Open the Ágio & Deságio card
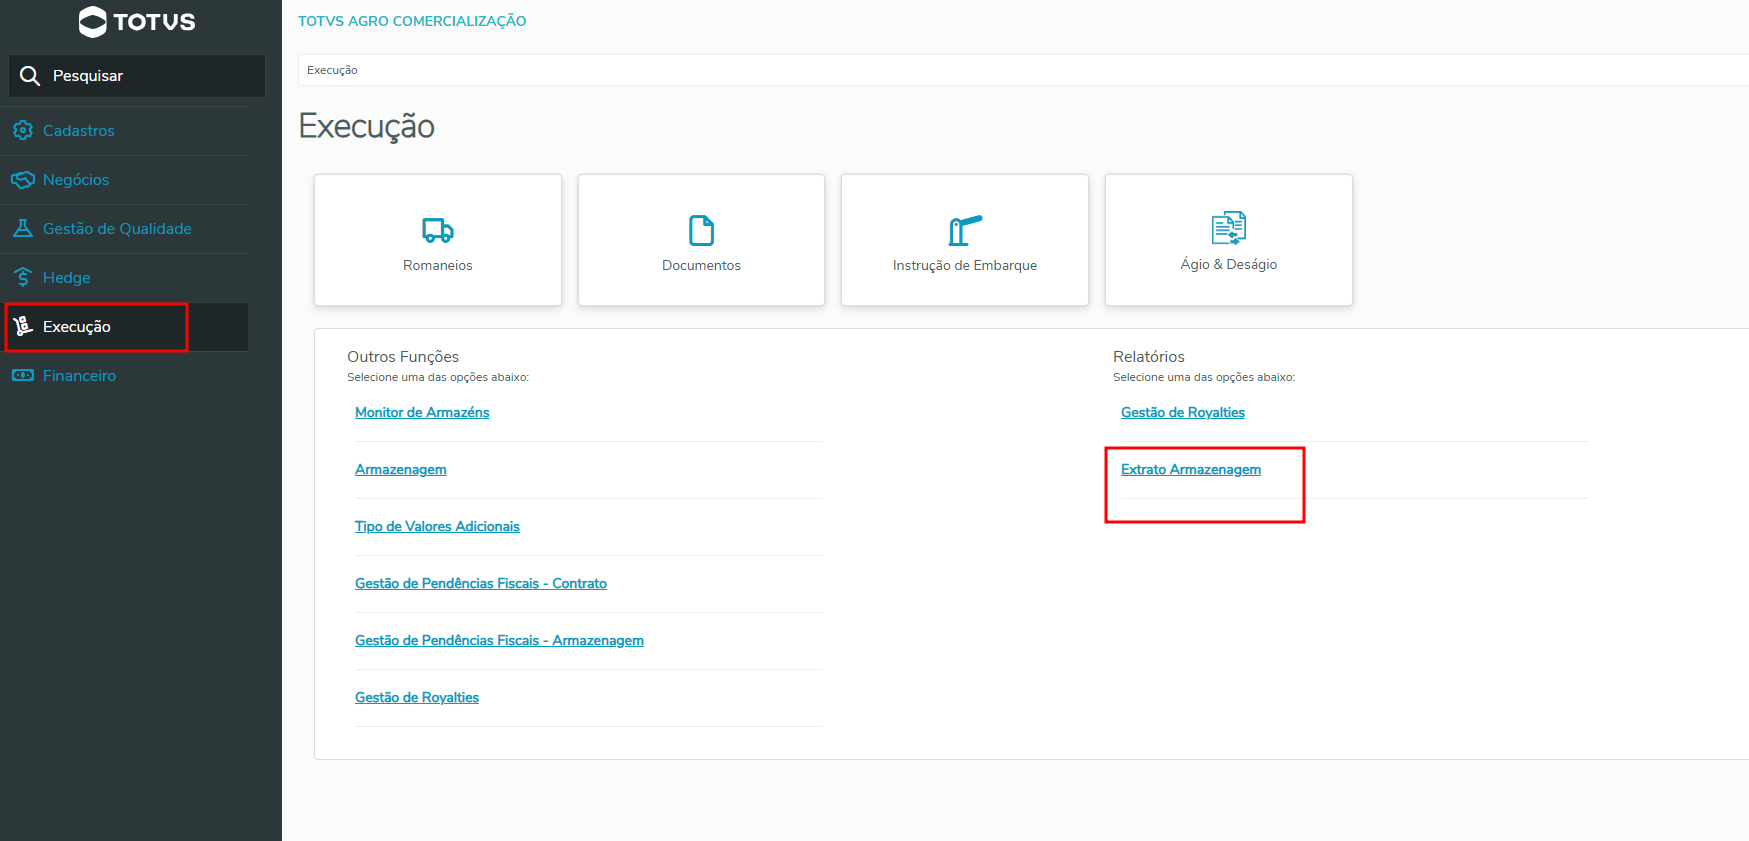Screen dimensions: 1749x841 tap(1229, 240)
